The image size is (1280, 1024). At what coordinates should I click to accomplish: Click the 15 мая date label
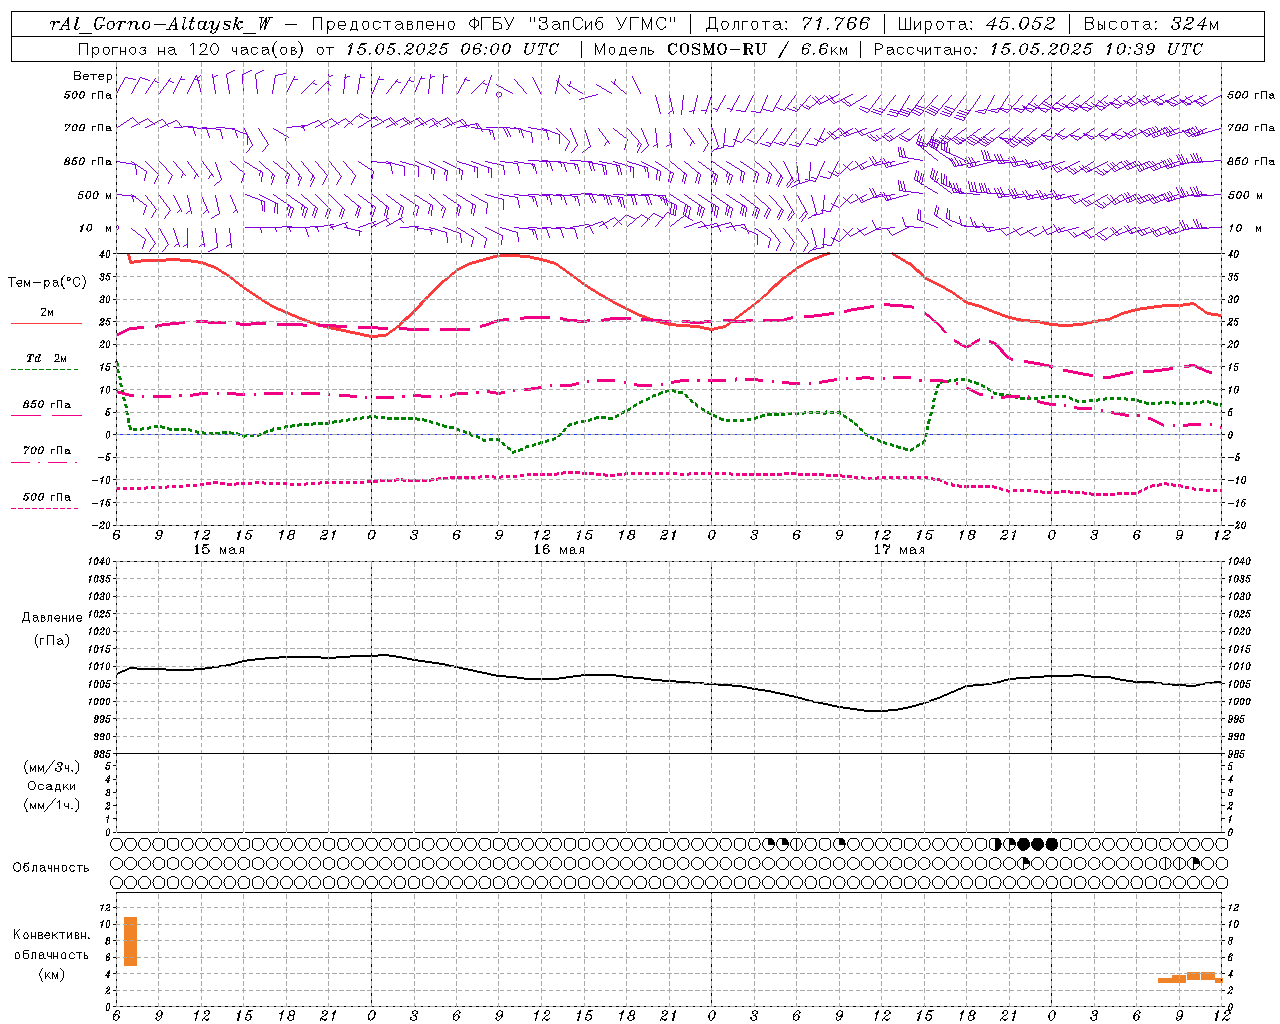click(x=219, y=550)
